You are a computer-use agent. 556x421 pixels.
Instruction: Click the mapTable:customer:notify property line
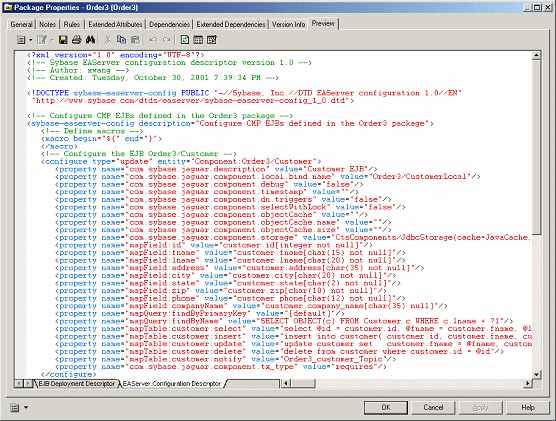[226, 359]
